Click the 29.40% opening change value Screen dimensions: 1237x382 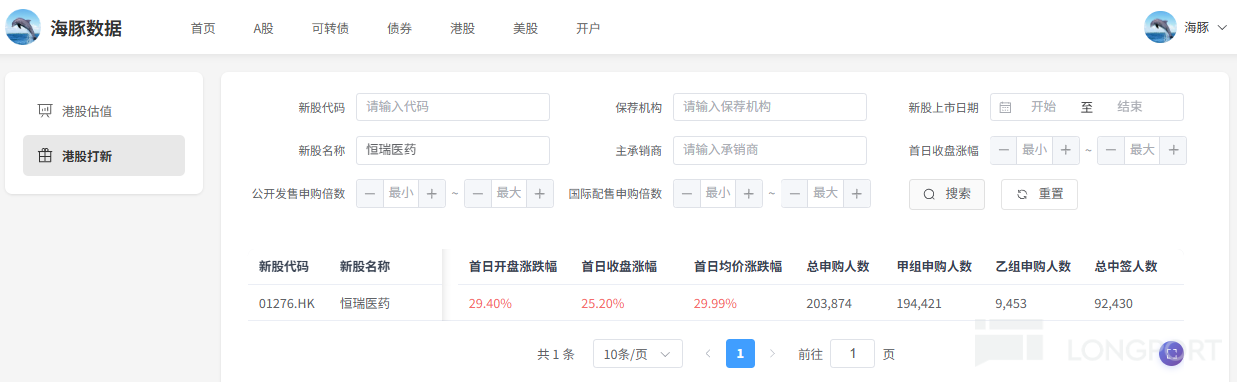[x=490, y=303]
